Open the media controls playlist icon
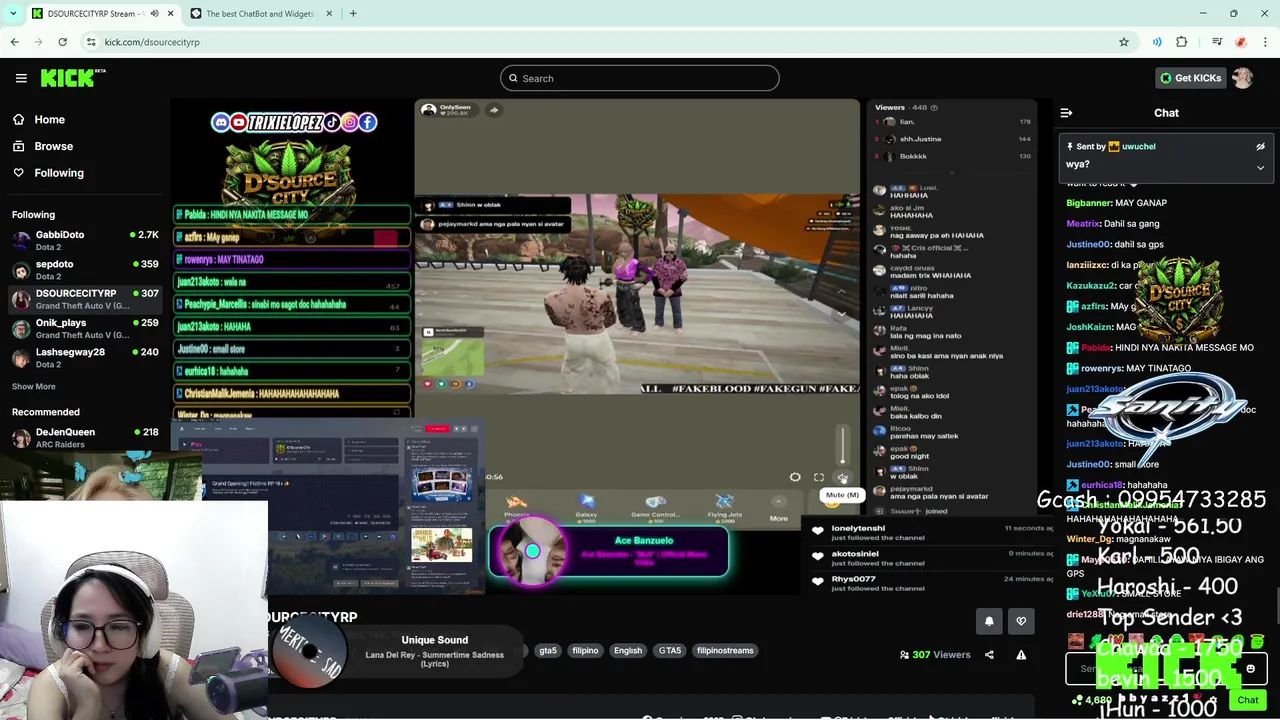Viewport: 1280px width, 720px height. 1217,42
